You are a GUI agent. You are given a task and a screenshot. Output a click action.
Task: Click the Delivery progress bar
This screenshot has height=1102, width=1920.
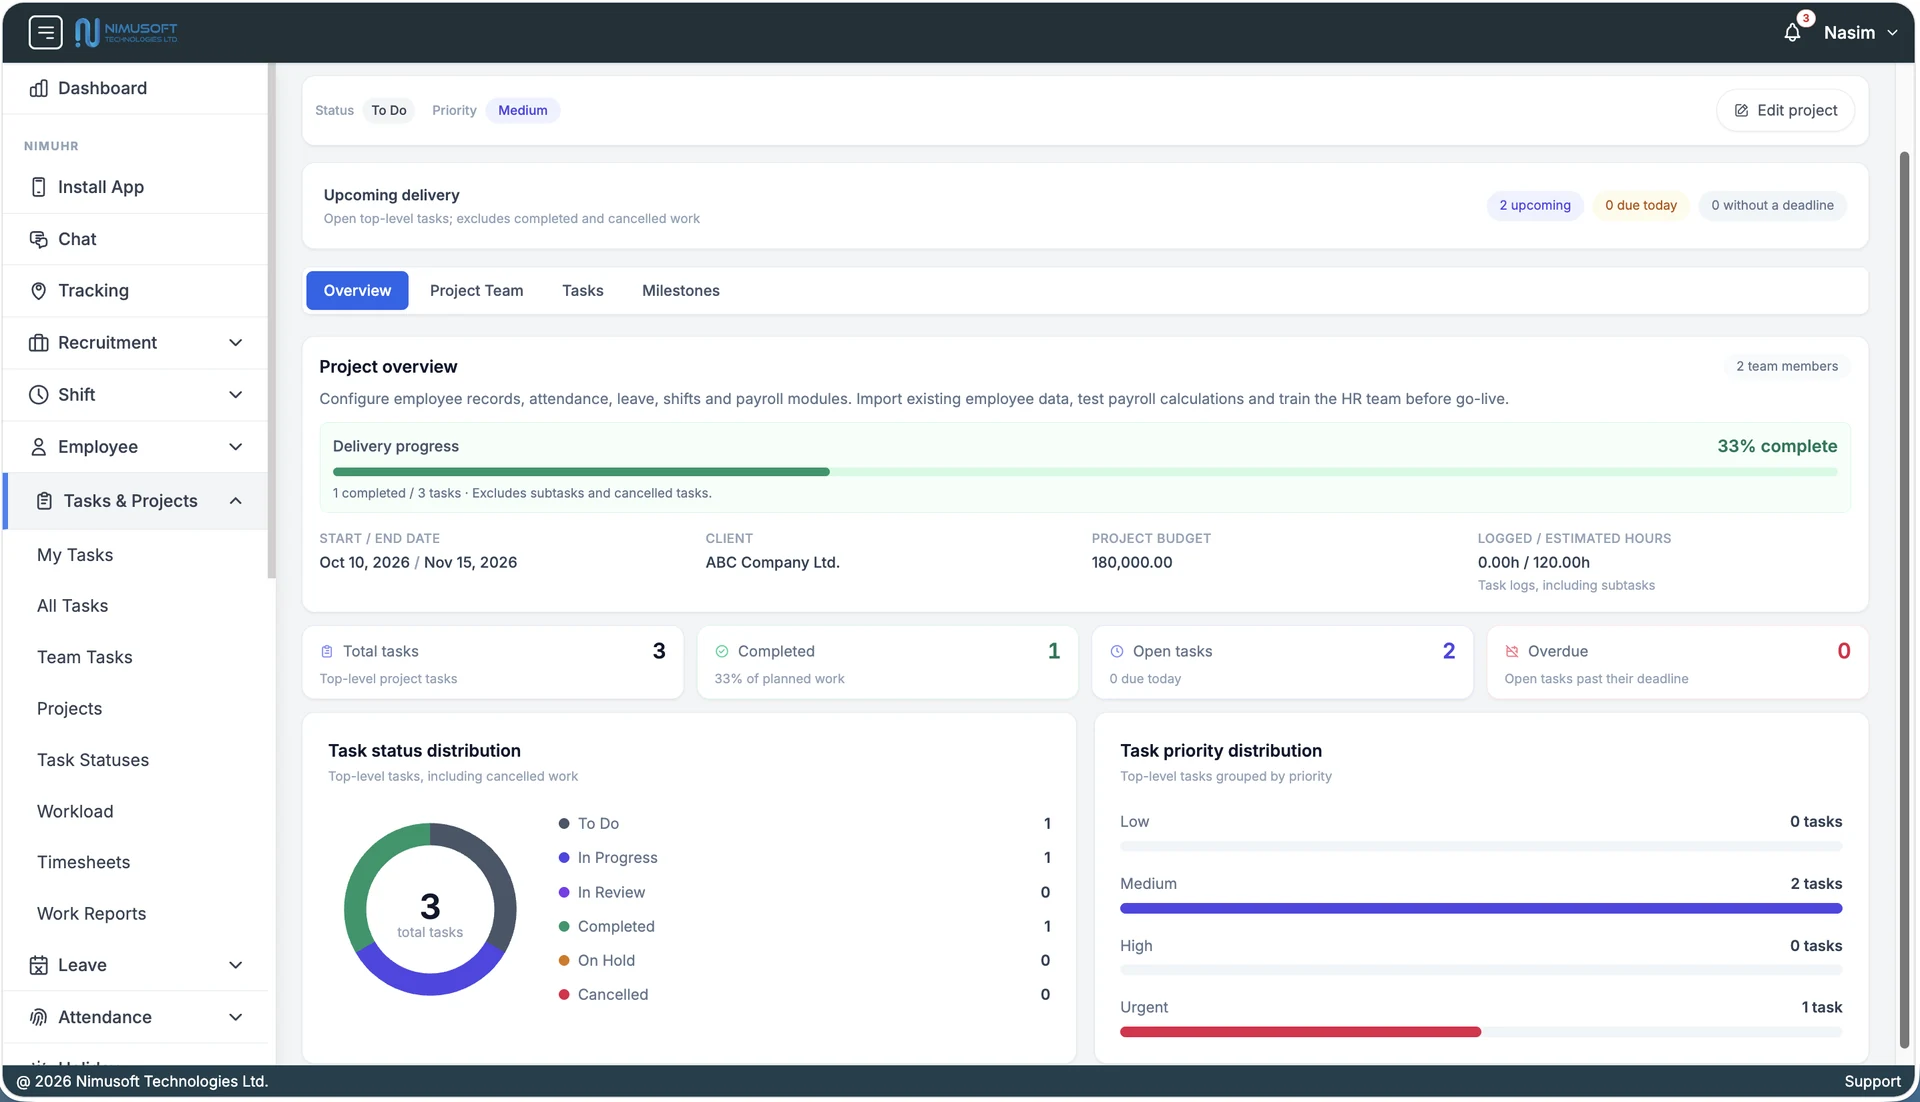tap(1085, 472)
